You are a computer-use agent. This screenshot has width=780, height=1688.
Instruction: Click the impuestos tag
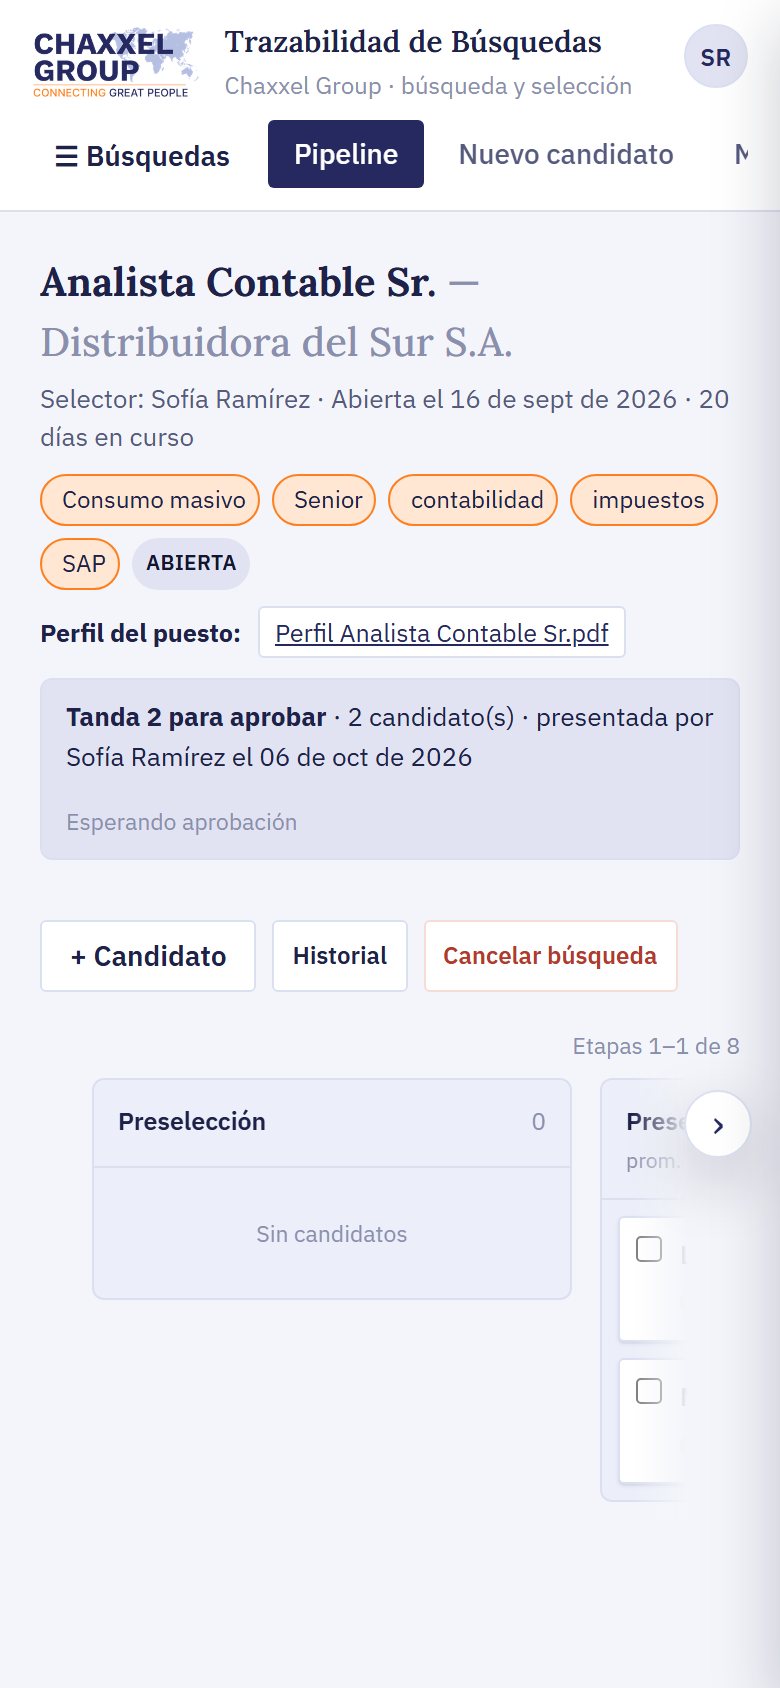pos(644,500)
